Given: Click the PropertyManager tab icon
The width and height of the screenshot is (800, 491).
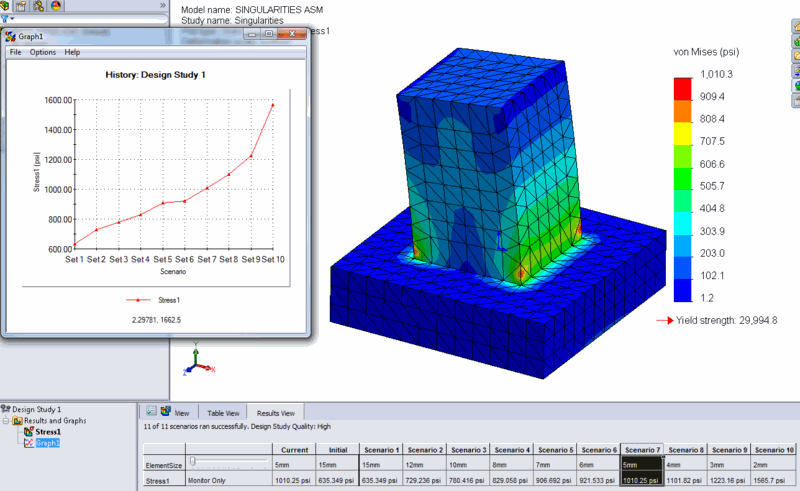Looking at the screenshot, I should (20, 6).
